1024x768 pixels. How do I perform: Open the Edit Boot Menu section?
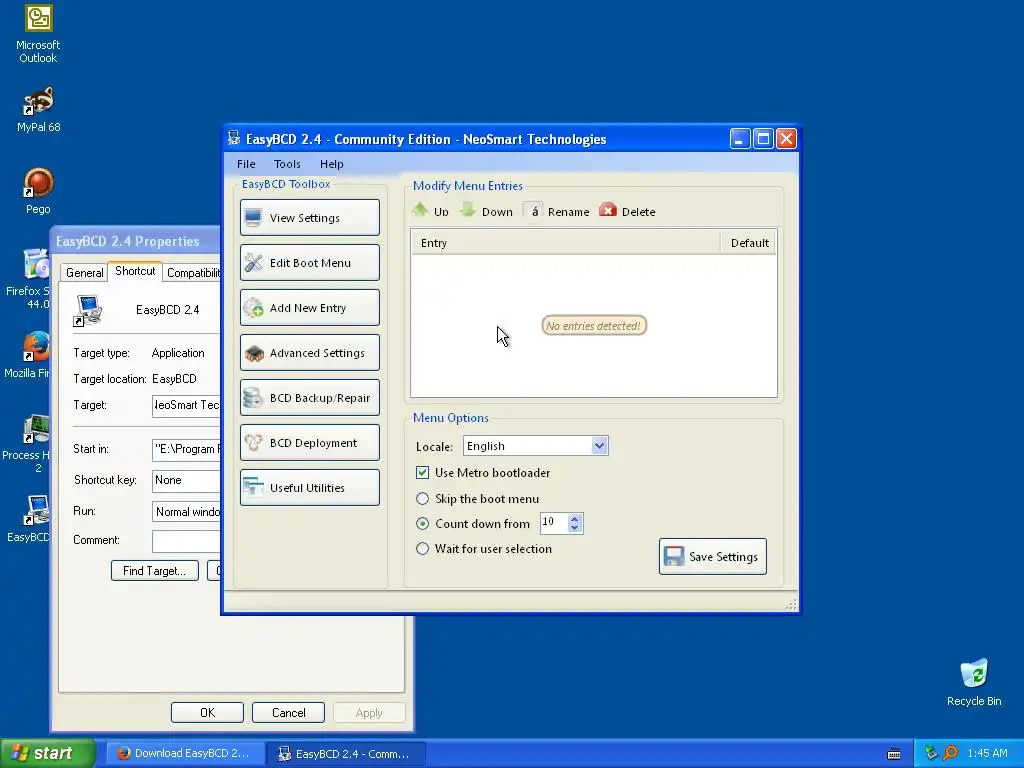pyautogui.click(x=310, y=263)
